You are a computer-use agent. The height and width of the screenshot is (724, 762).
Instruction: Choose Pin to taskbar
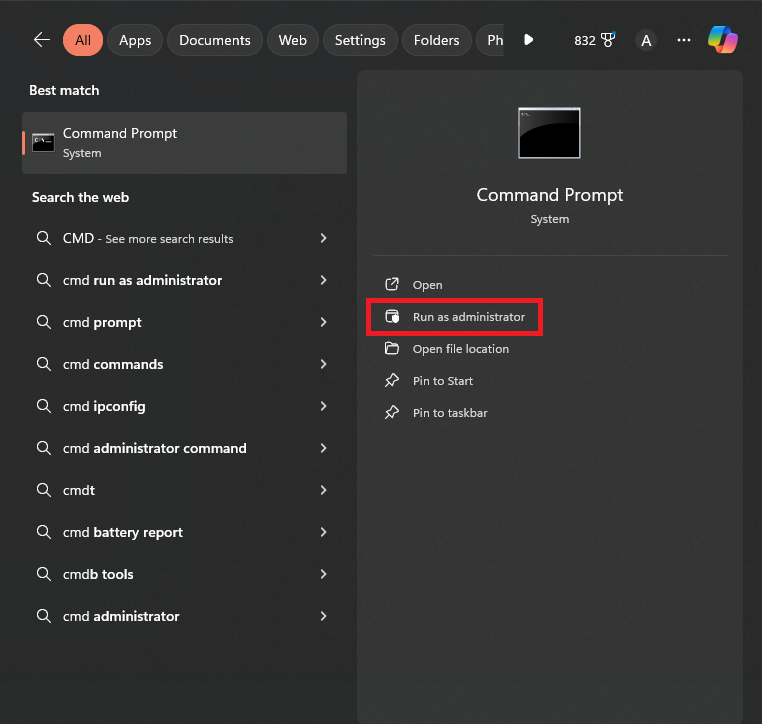click(450, 413)
